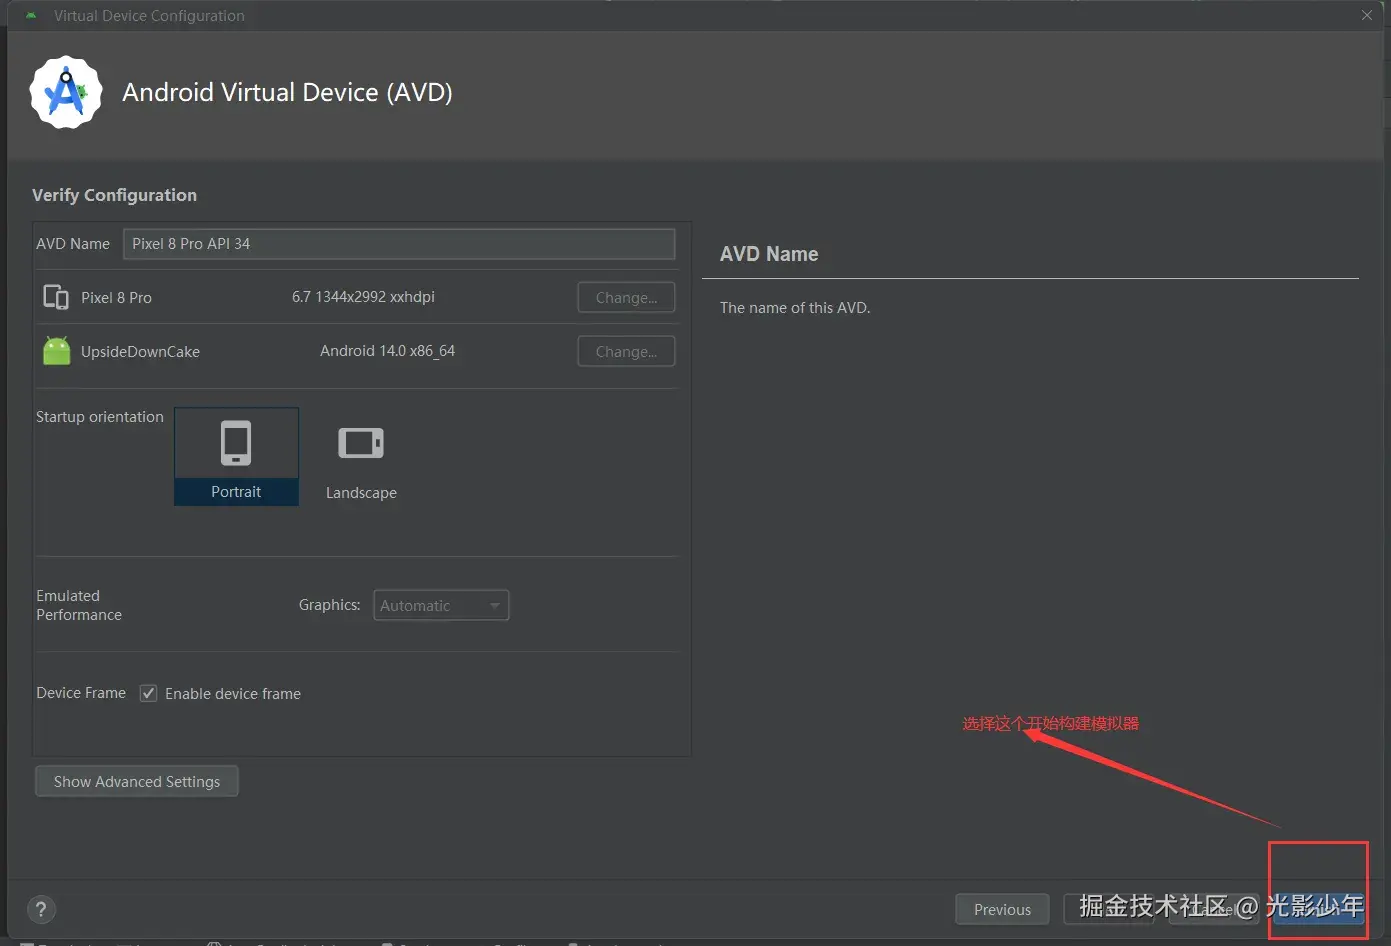Click the Android Studio logo in the header
This screenshot has height=946, width=1391.
click(66, 92)
